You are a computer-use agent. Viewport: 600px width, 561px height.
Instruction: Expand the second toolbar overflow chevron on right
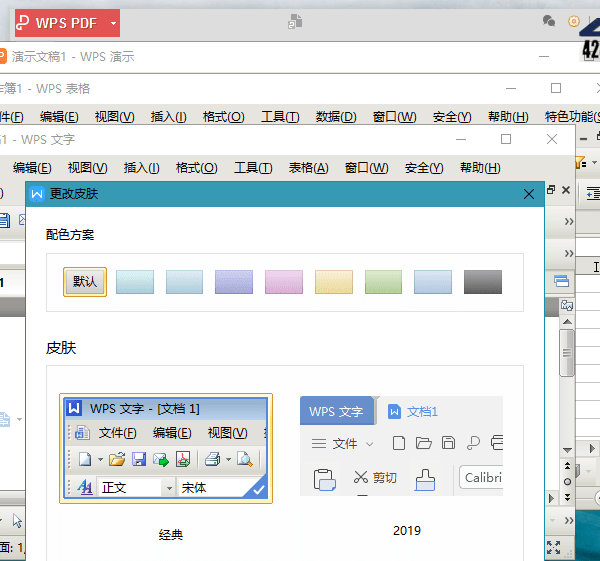(569, 250)
